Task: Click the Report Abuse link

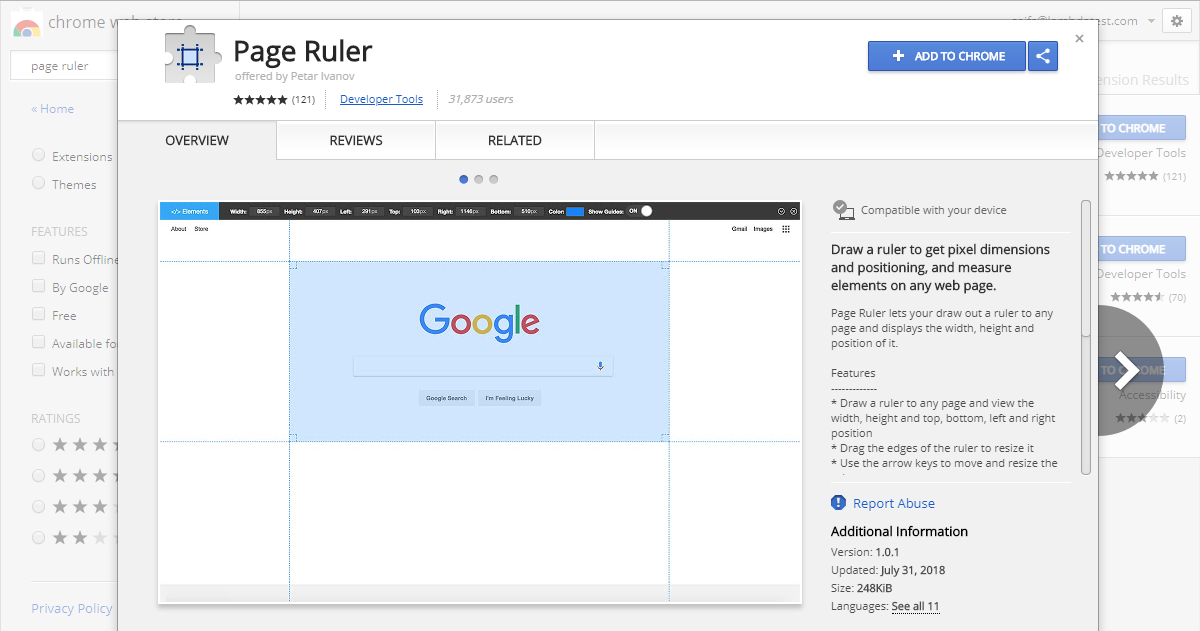Action: point(894,503)
